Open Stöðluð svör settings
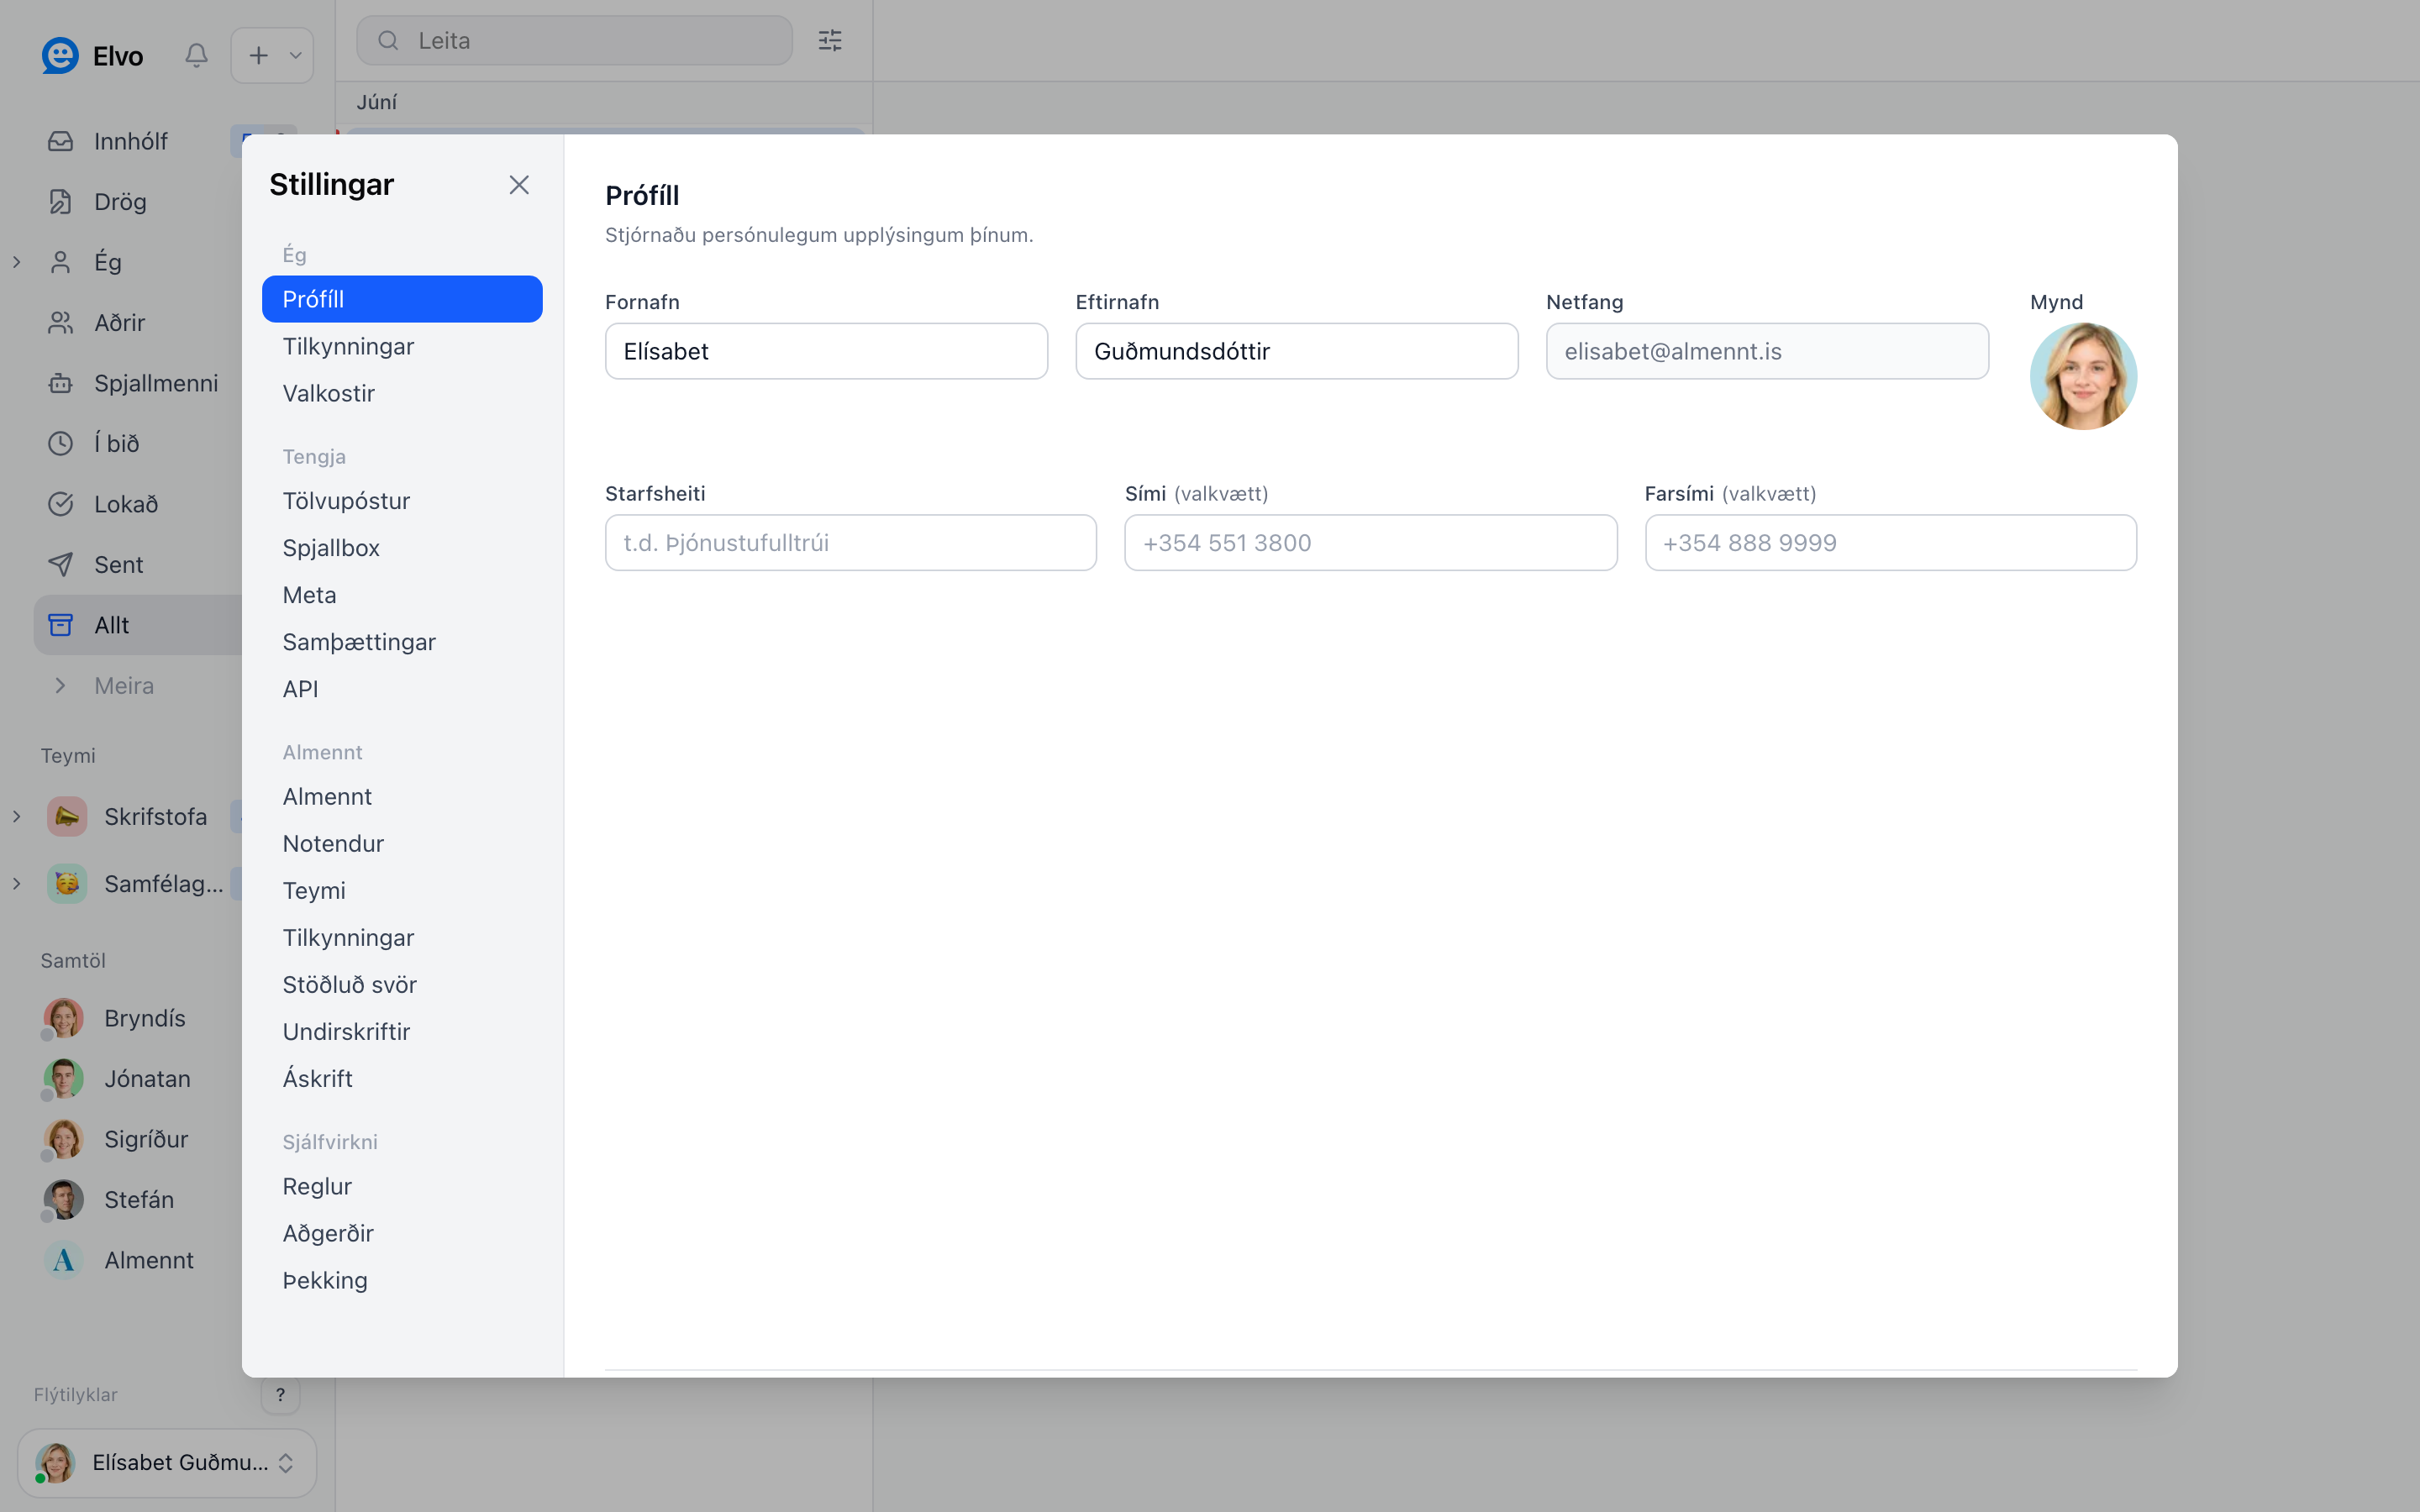The width and height of the screenshot is (2420, 1512). click(x=402, y=985)
